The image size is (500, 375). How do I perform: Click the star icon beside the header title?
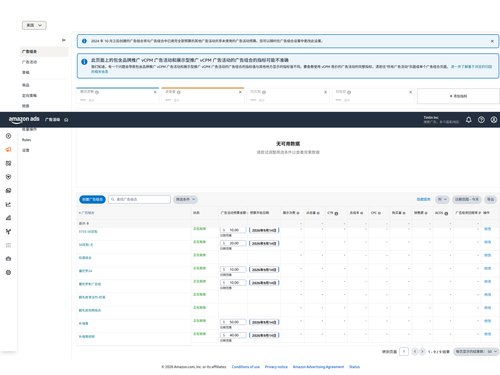[66, 120]
